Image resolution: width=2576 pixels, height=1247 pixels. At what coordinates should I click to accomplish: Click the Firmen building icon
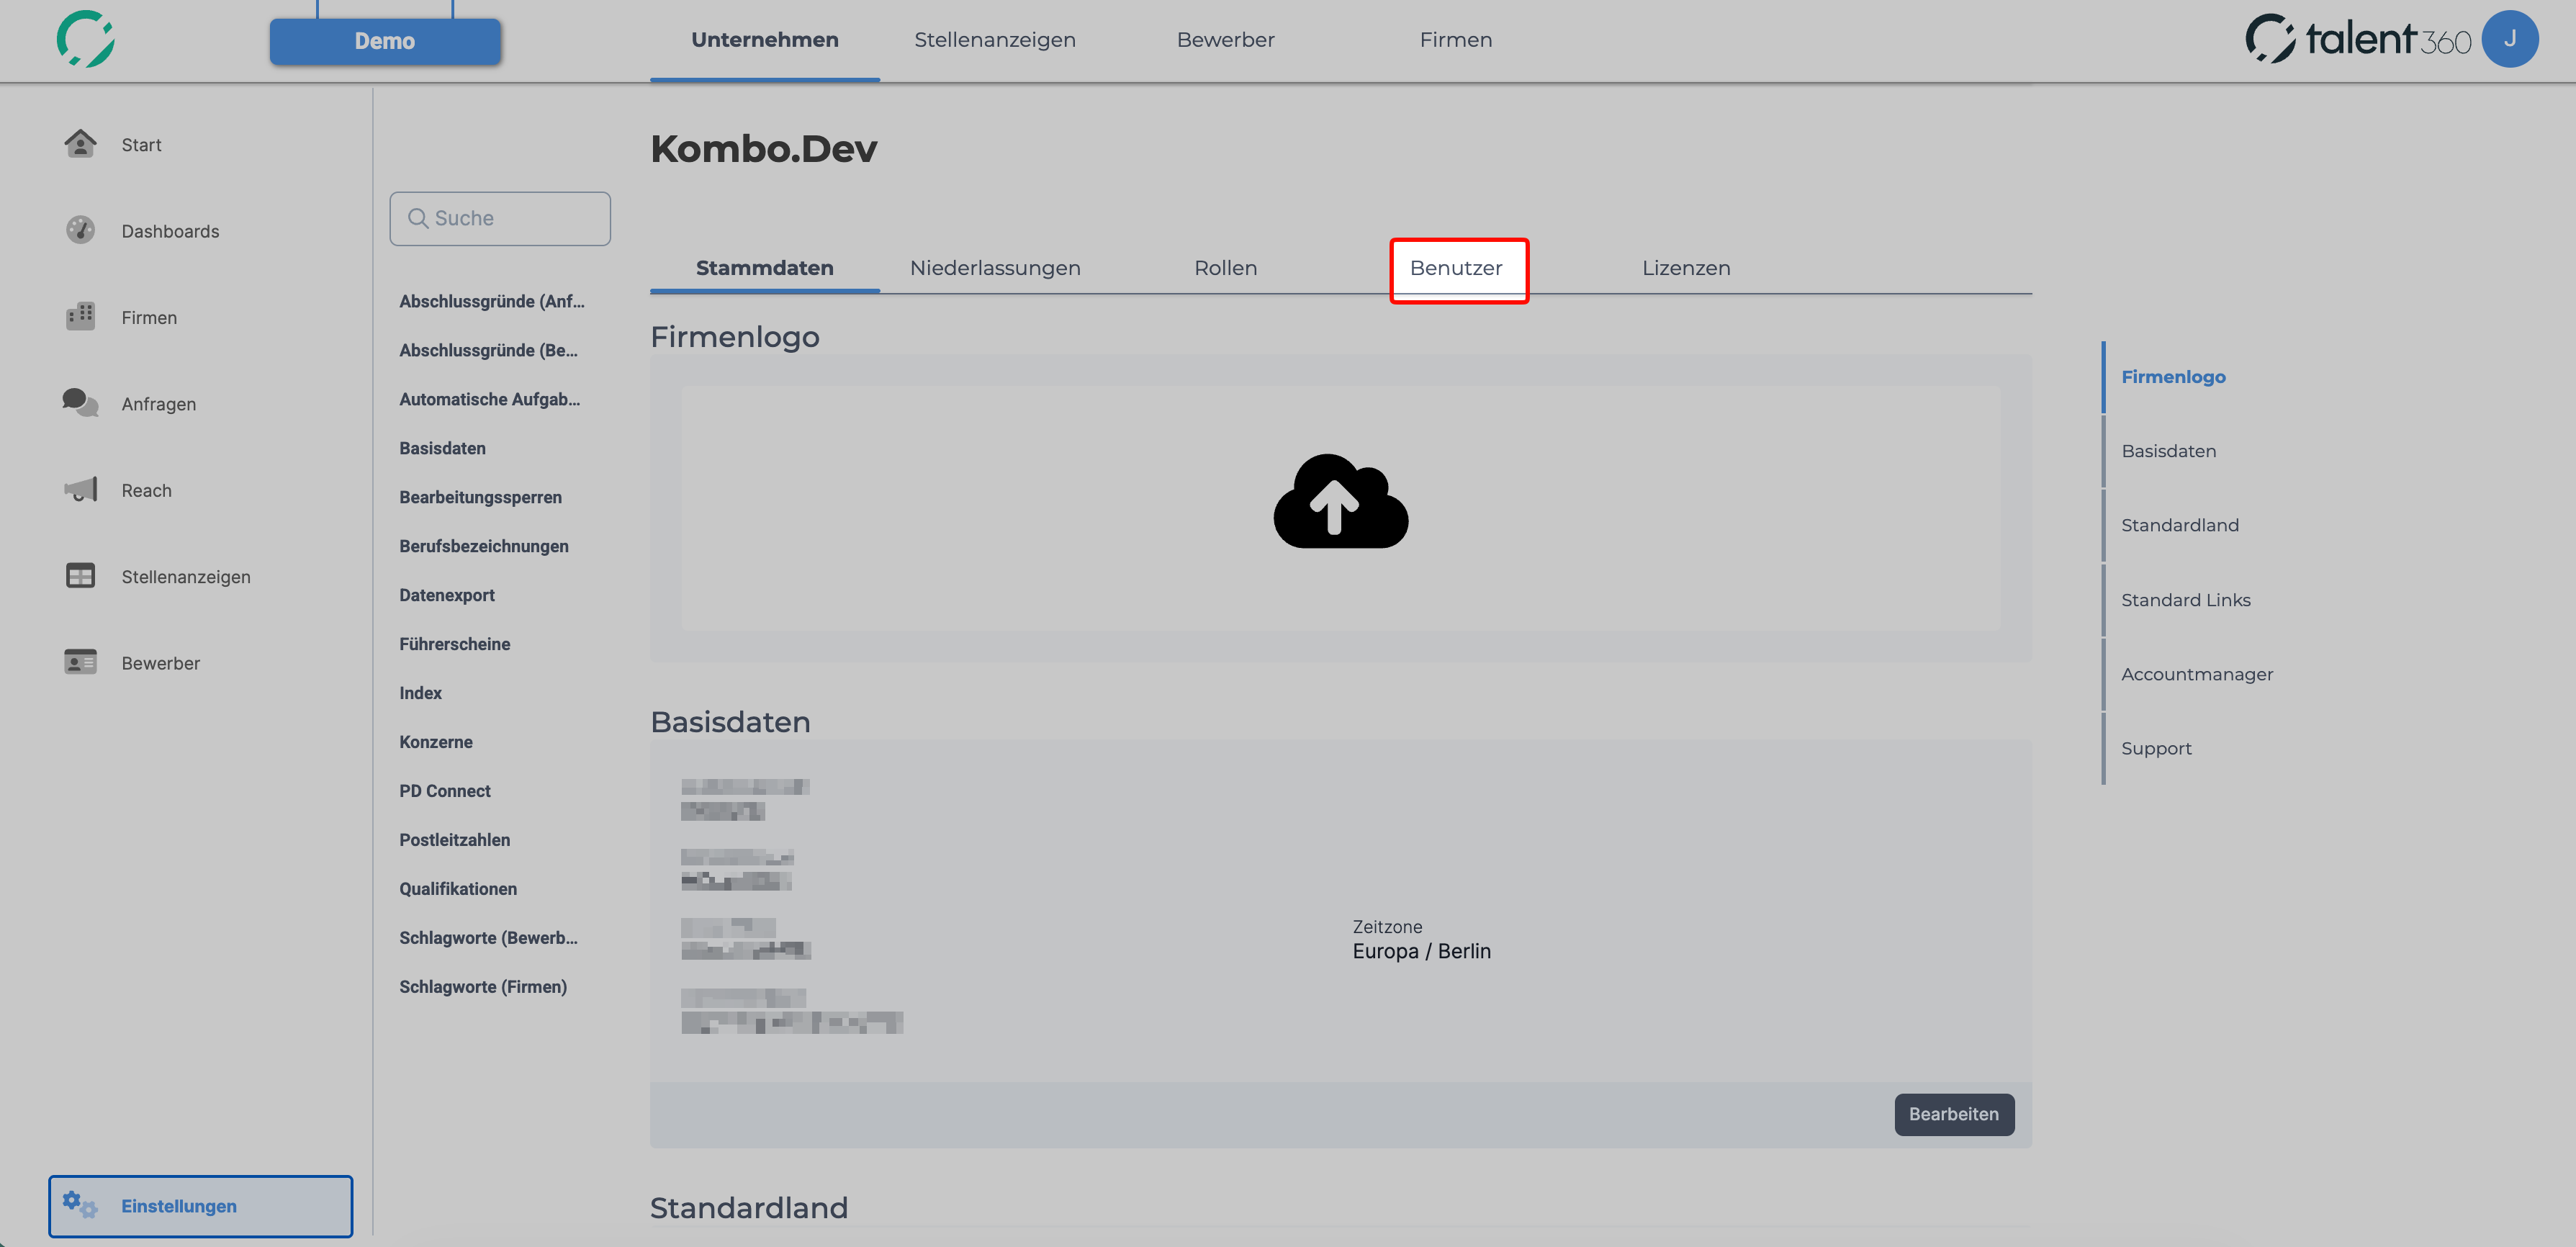coord(80,316)
